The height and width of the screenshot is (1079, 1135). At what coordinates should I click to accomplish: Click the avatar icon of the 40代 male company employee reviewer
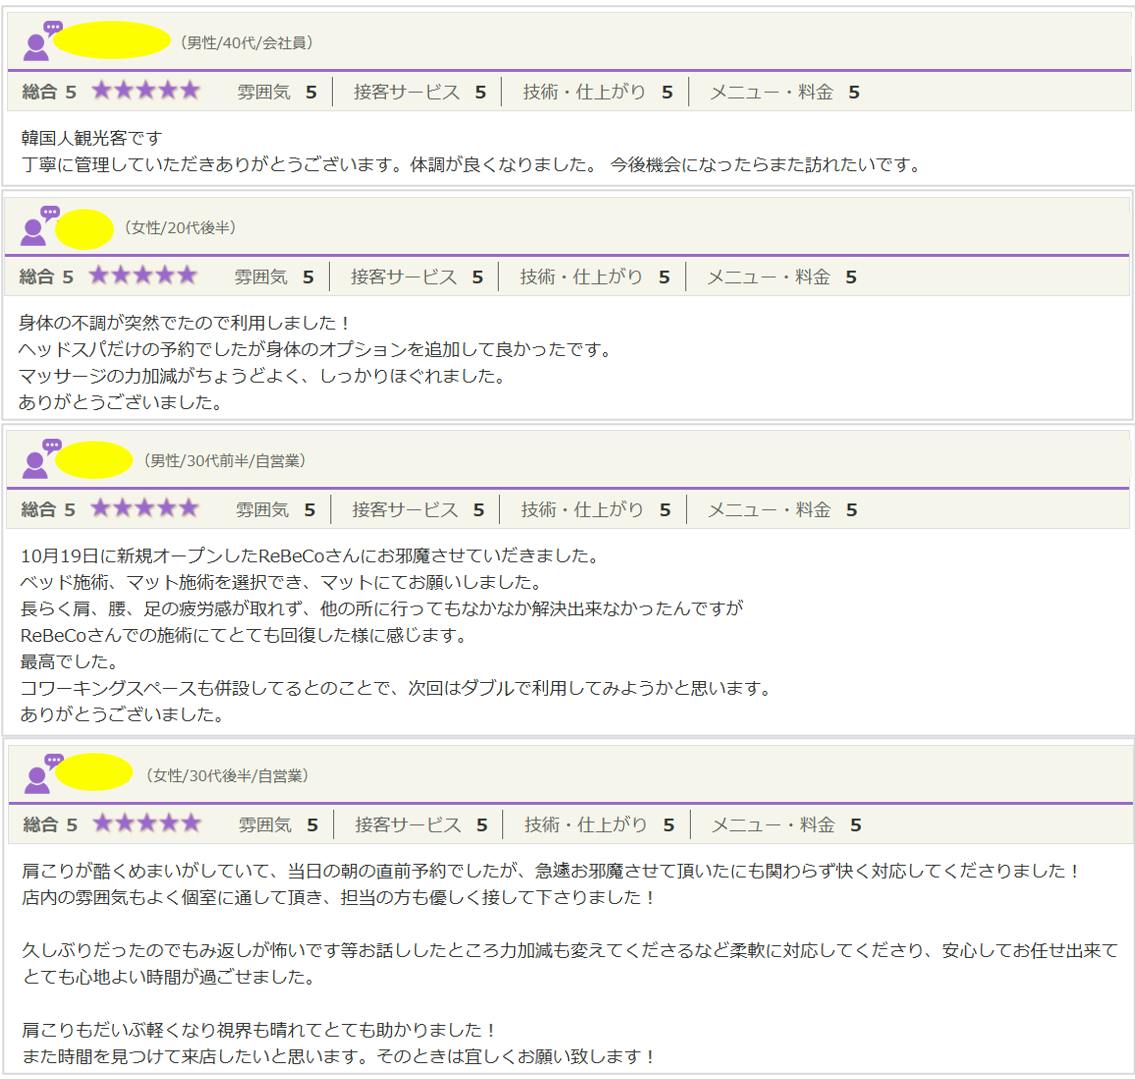[40, 42]
